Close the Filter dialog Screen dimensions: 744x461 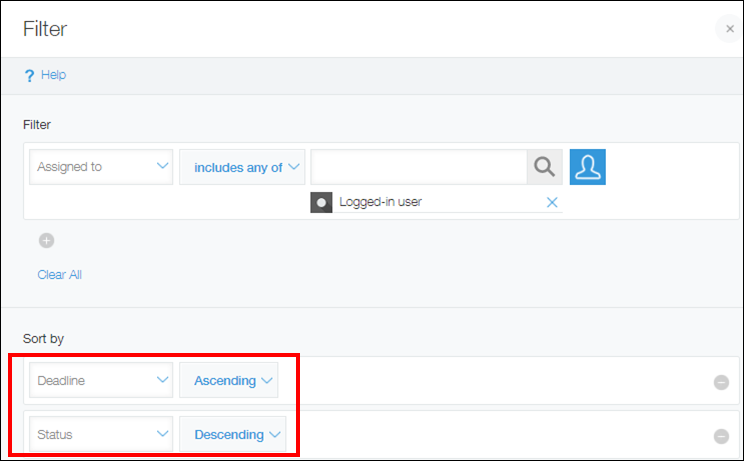click(728, 29)
